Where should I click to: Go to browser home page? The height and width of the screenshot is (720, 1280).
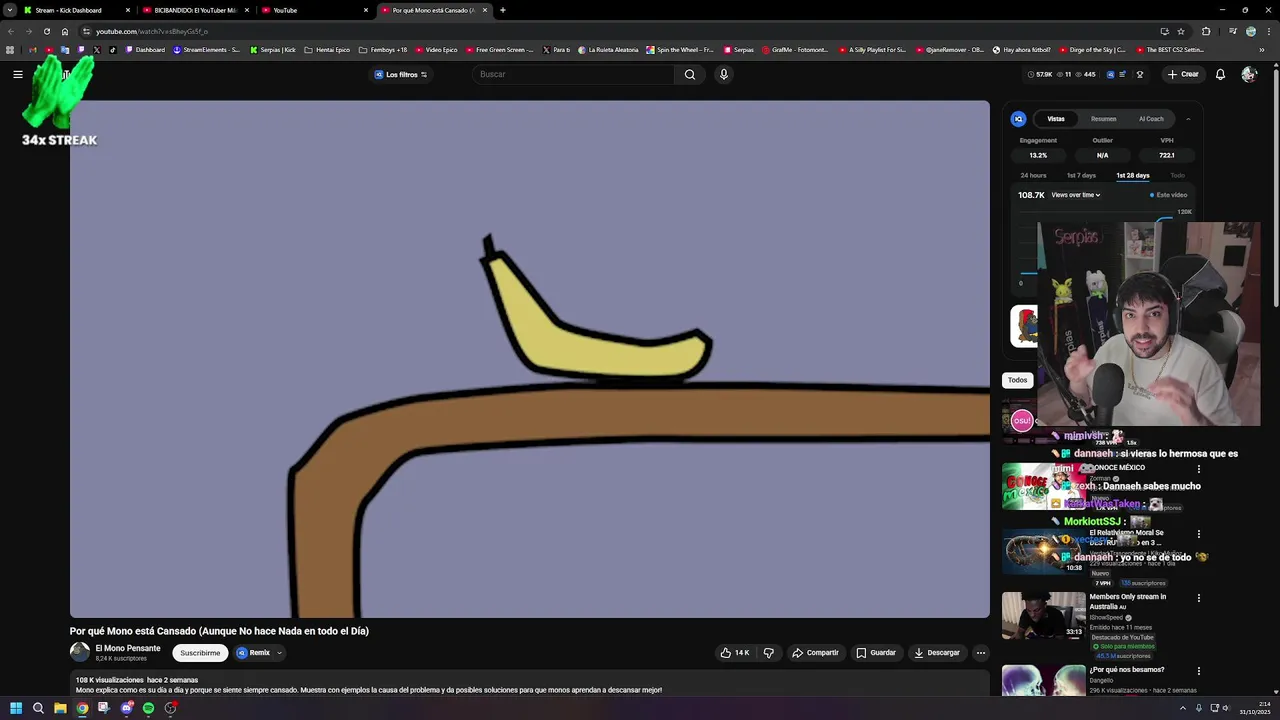pos(65,31)
